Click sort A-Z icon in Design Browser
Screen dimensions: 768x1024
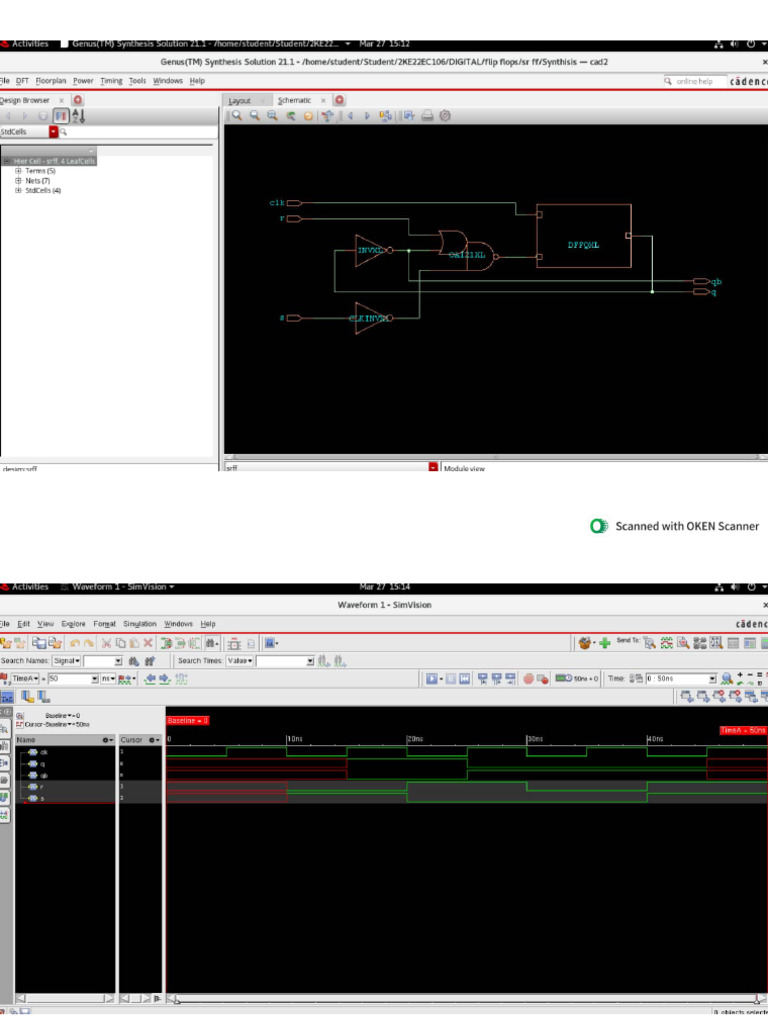78,116
